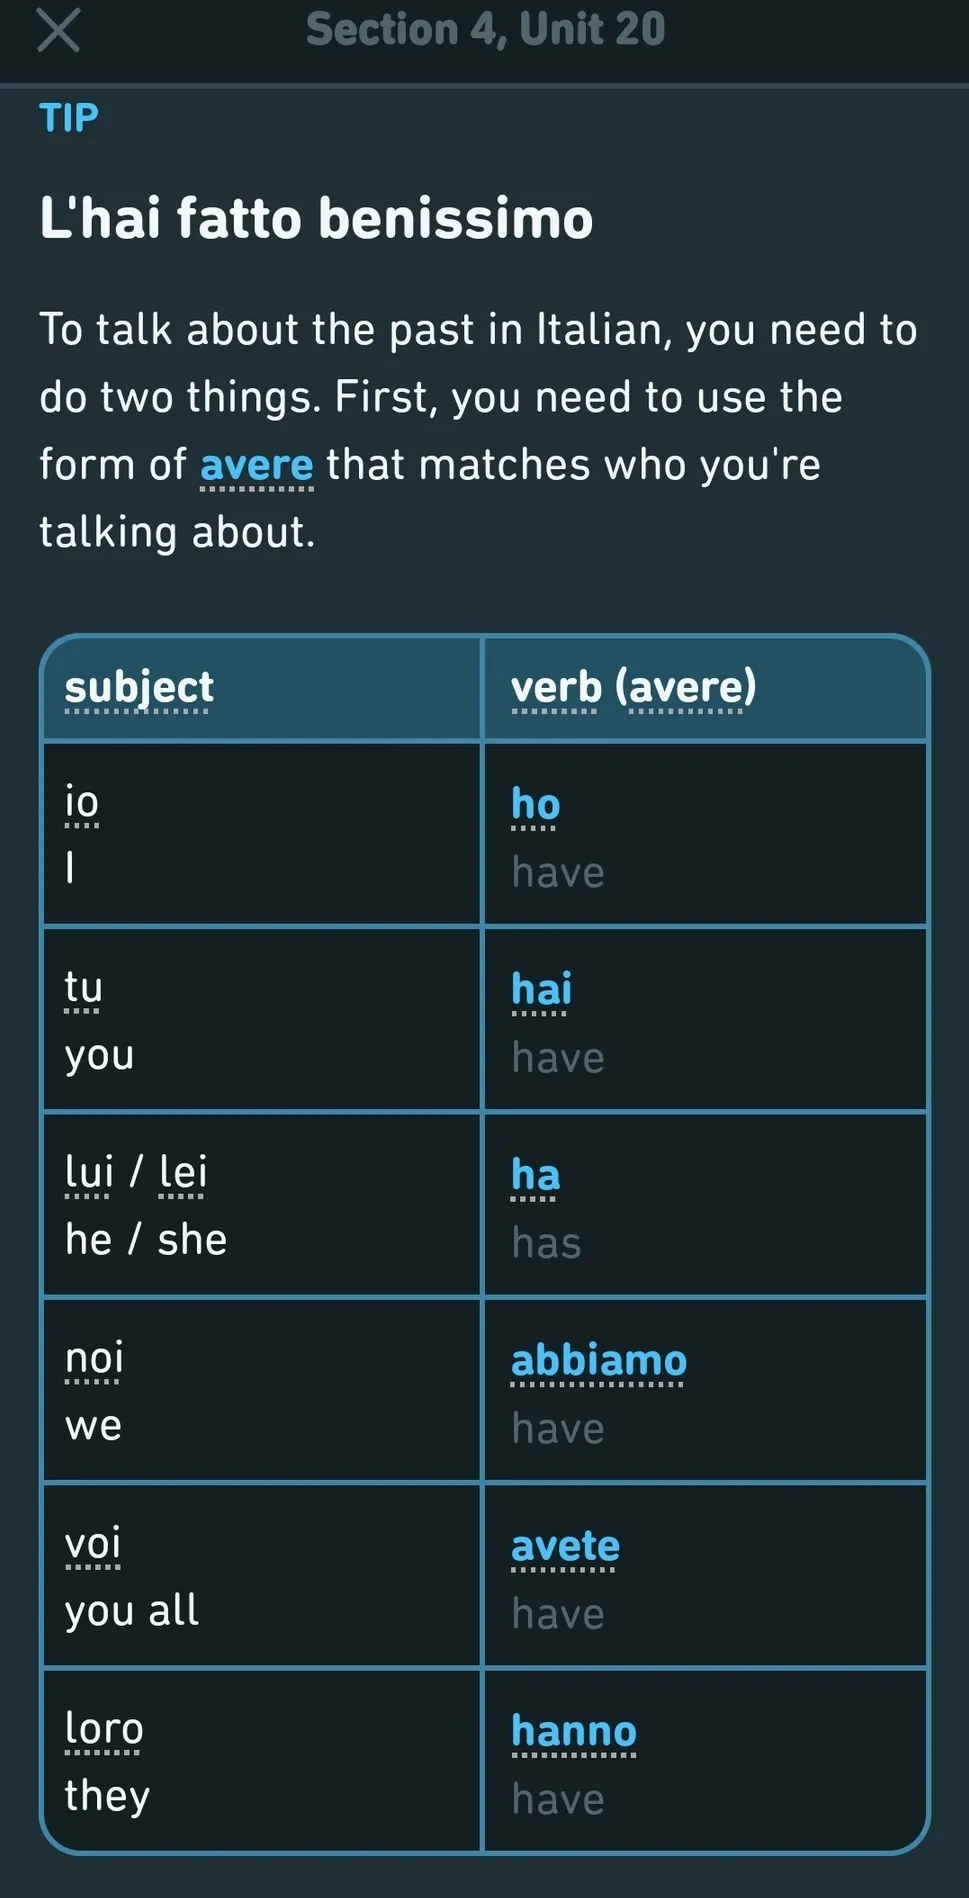Tap the underlined word 'avere' in the paragraph

(256, 465)
